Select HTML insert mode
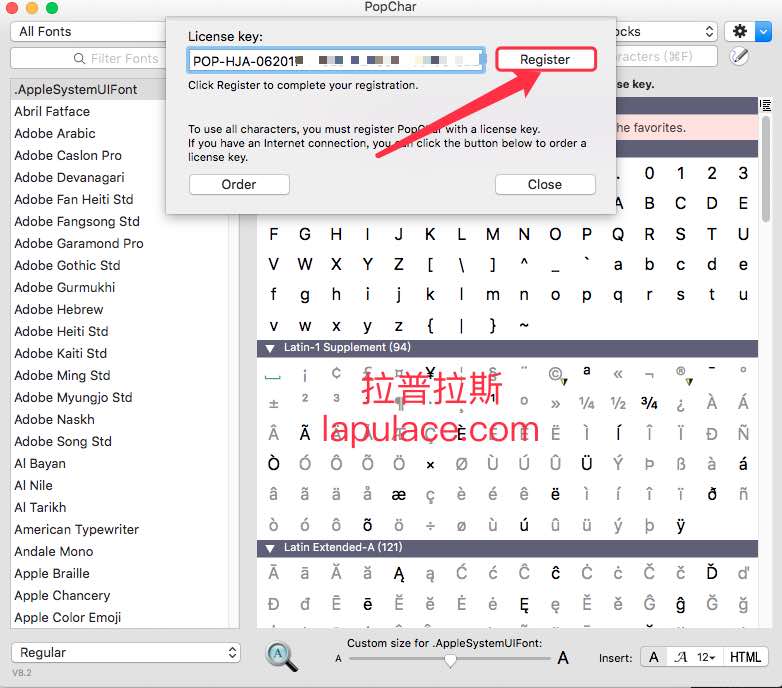The height and width of the screenshot is (688, 782). pyautogui.click(x=745, y=657)
